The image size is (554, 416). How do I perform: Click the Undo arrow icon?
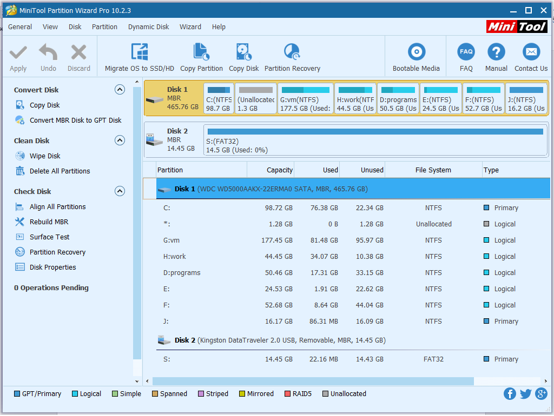point(48,52)
